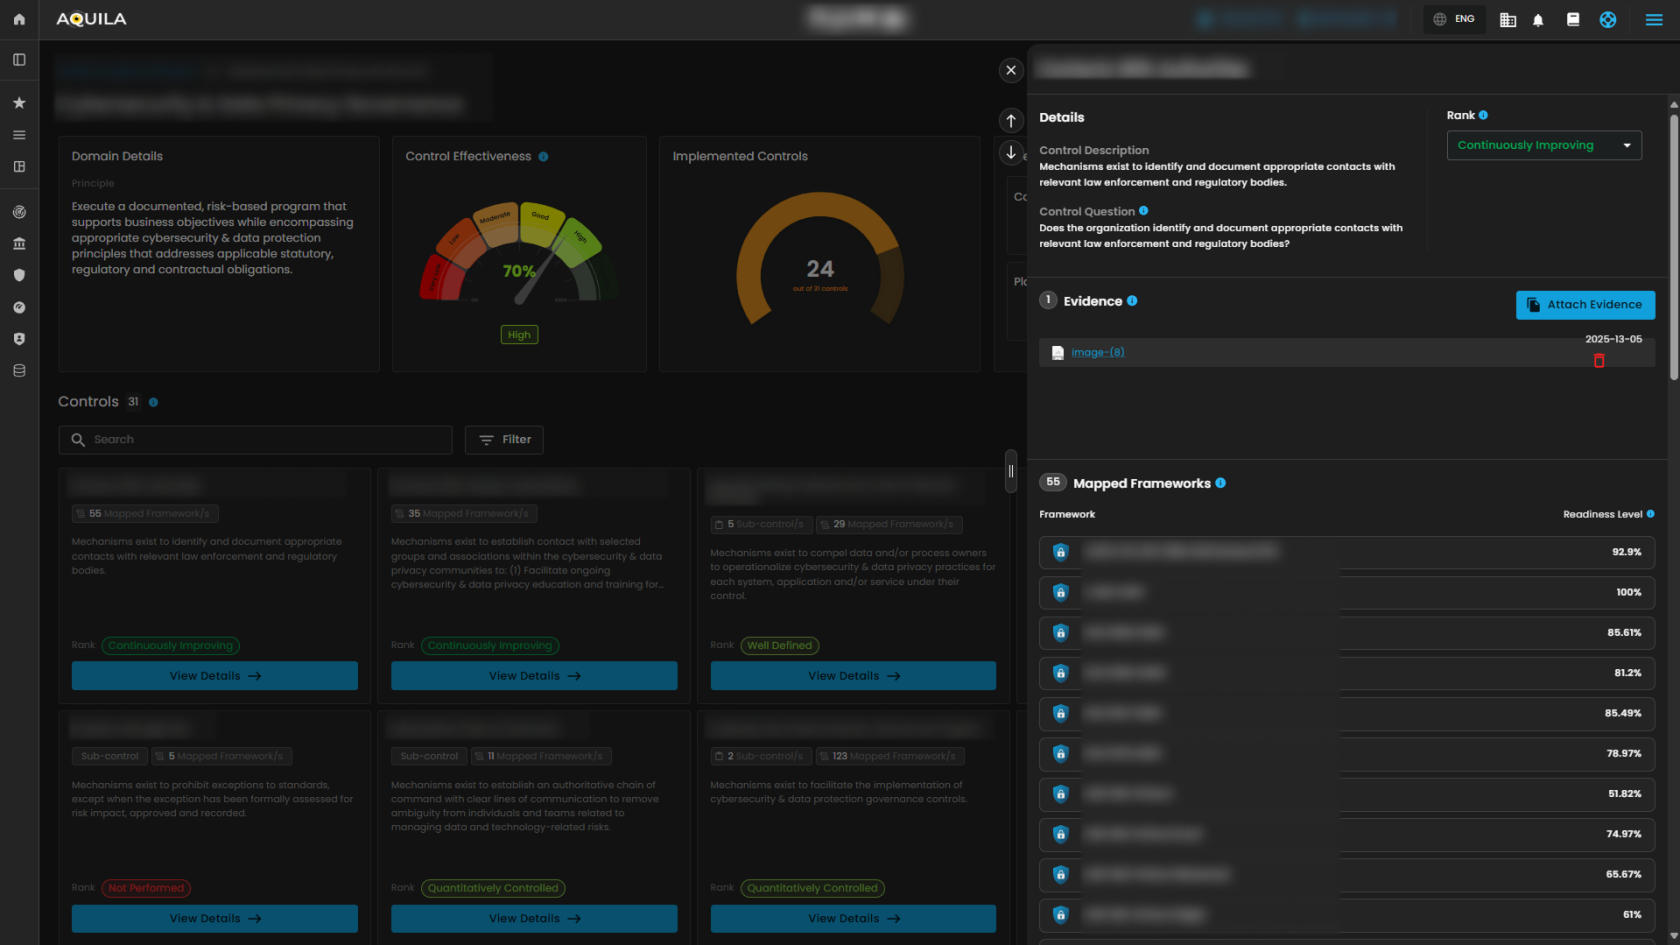Image resolution: width=1680 pixels, height=945 pixels.
Task: Open the list menu icon in left sidebar
Action: click(19, 135)
